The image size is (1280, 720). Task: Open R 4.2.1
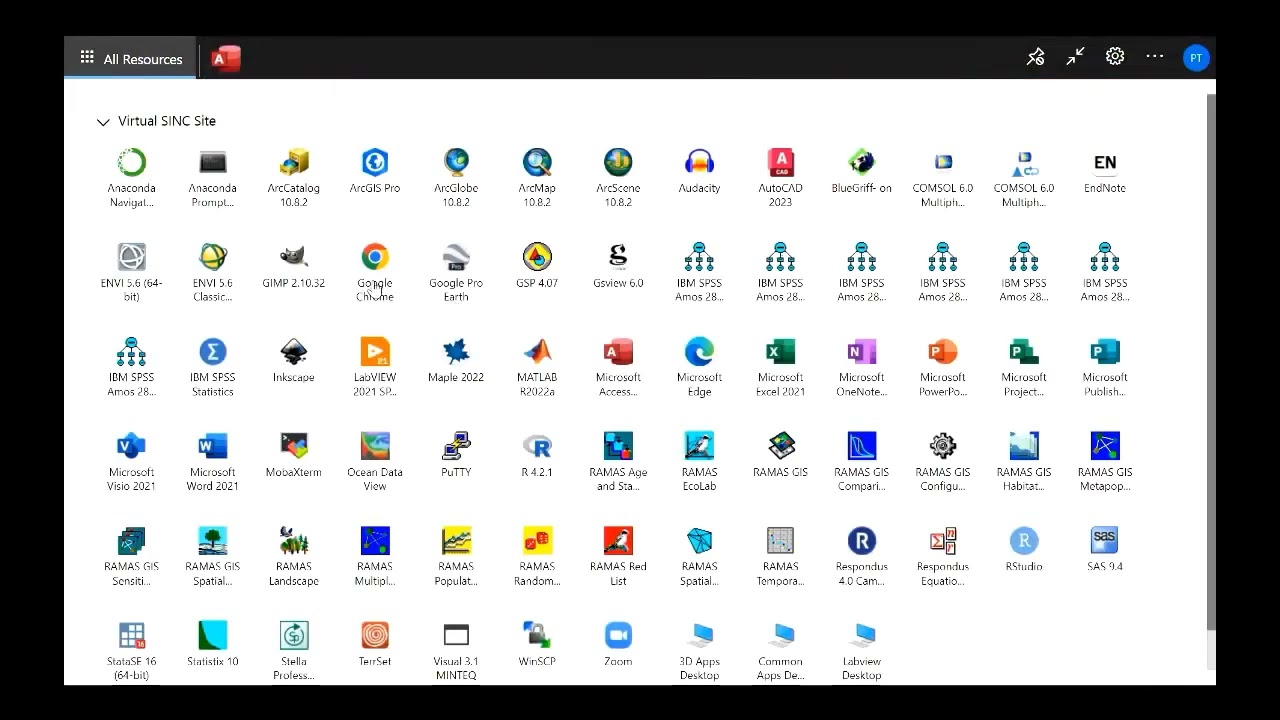pyautogui.click(x=537, y=456)
